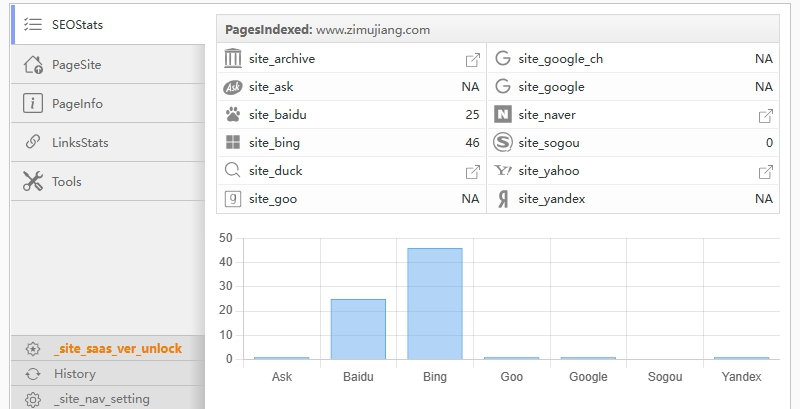
Task: Click the Baidu bar in chart
Action: click(358, 328)
